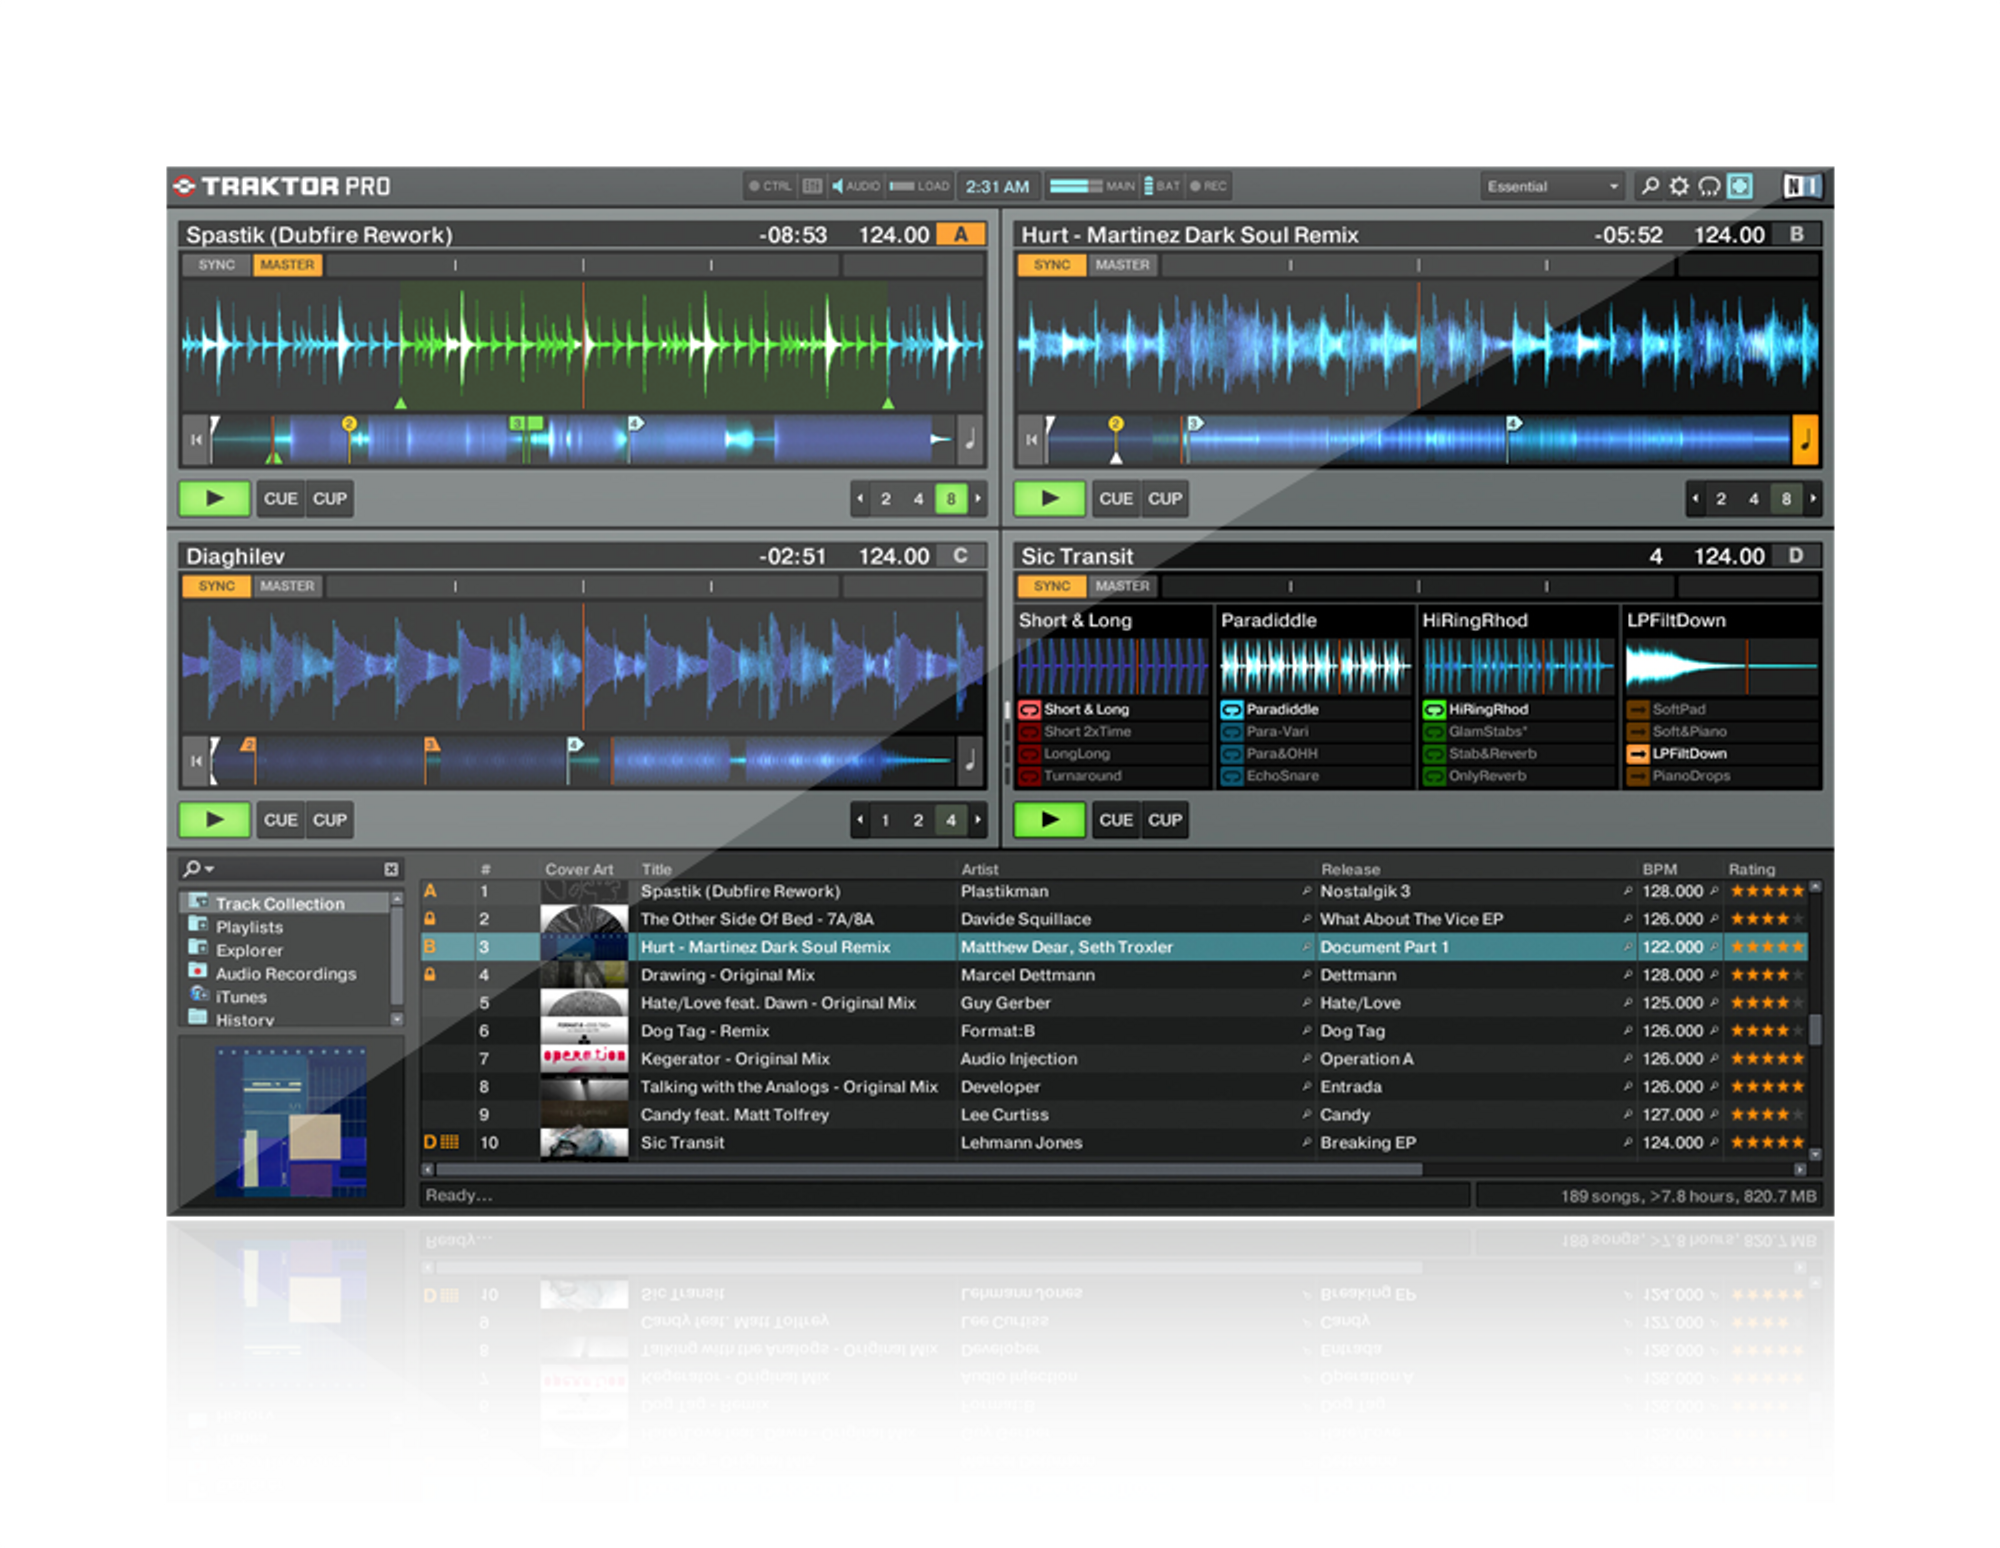Toggle SYNC on Remix Deck D
2000x1548 pixels.
click(x=1051, y=586)
